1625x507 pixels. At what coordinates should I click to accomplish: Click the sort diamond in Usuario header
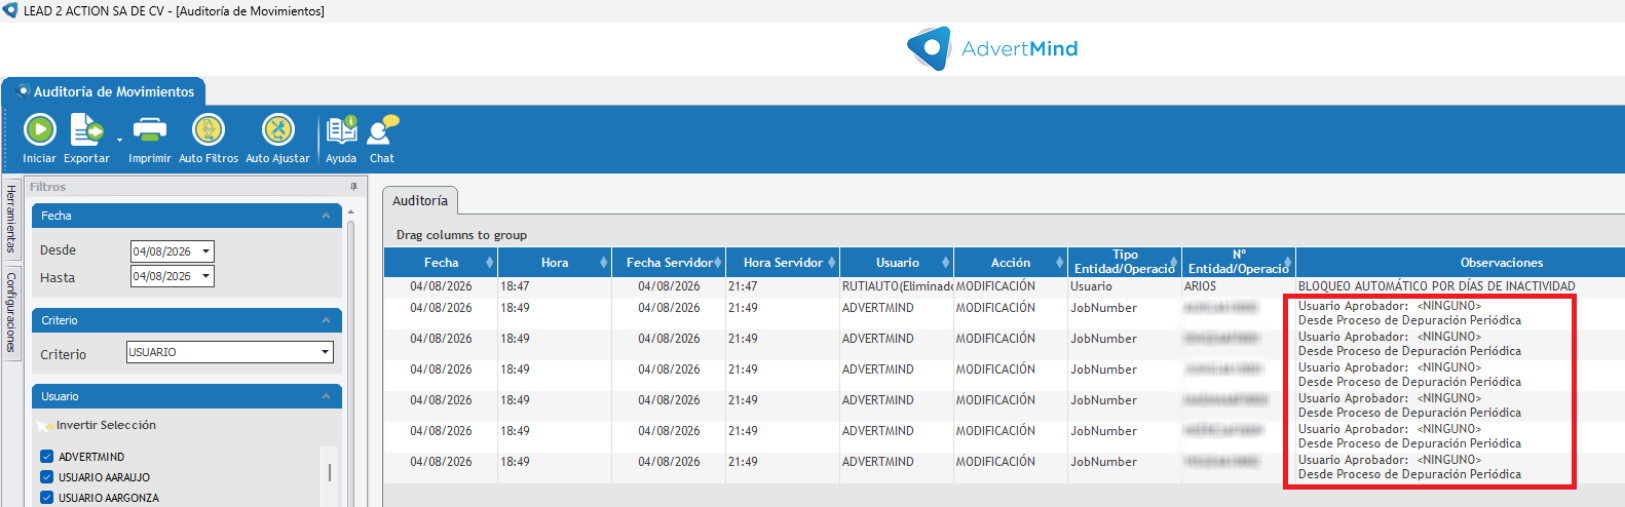coord(946,262)
